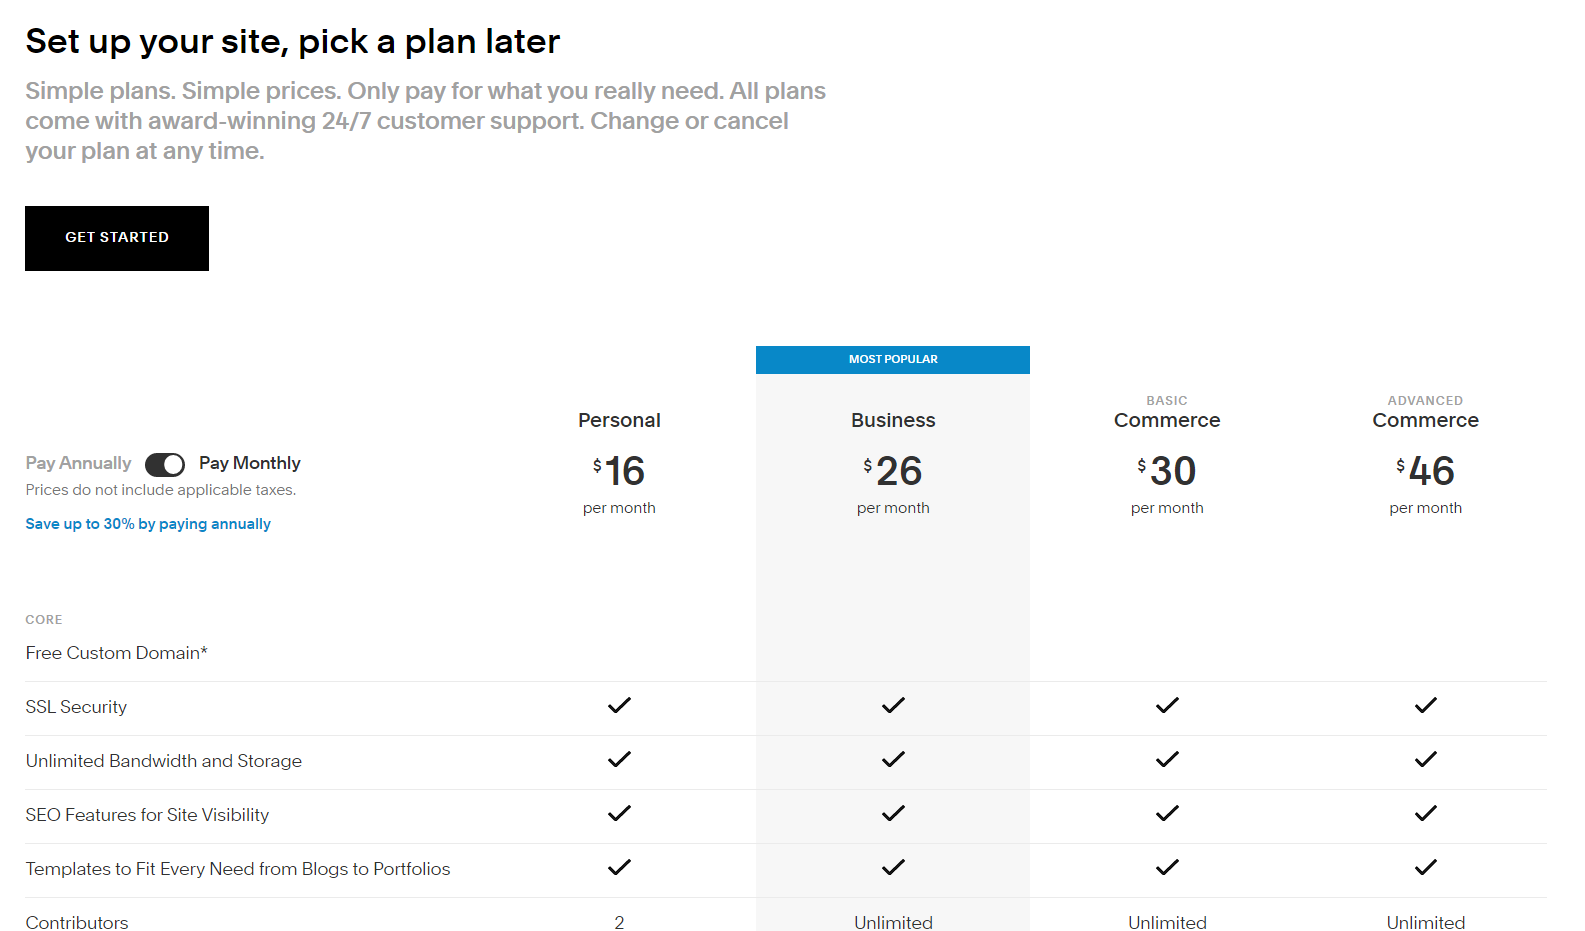Image resolution: width=1585 pixels, height=931 pixels.
Task: Click SSL Security checkmark for Personal plan
Action: (619, 706)
